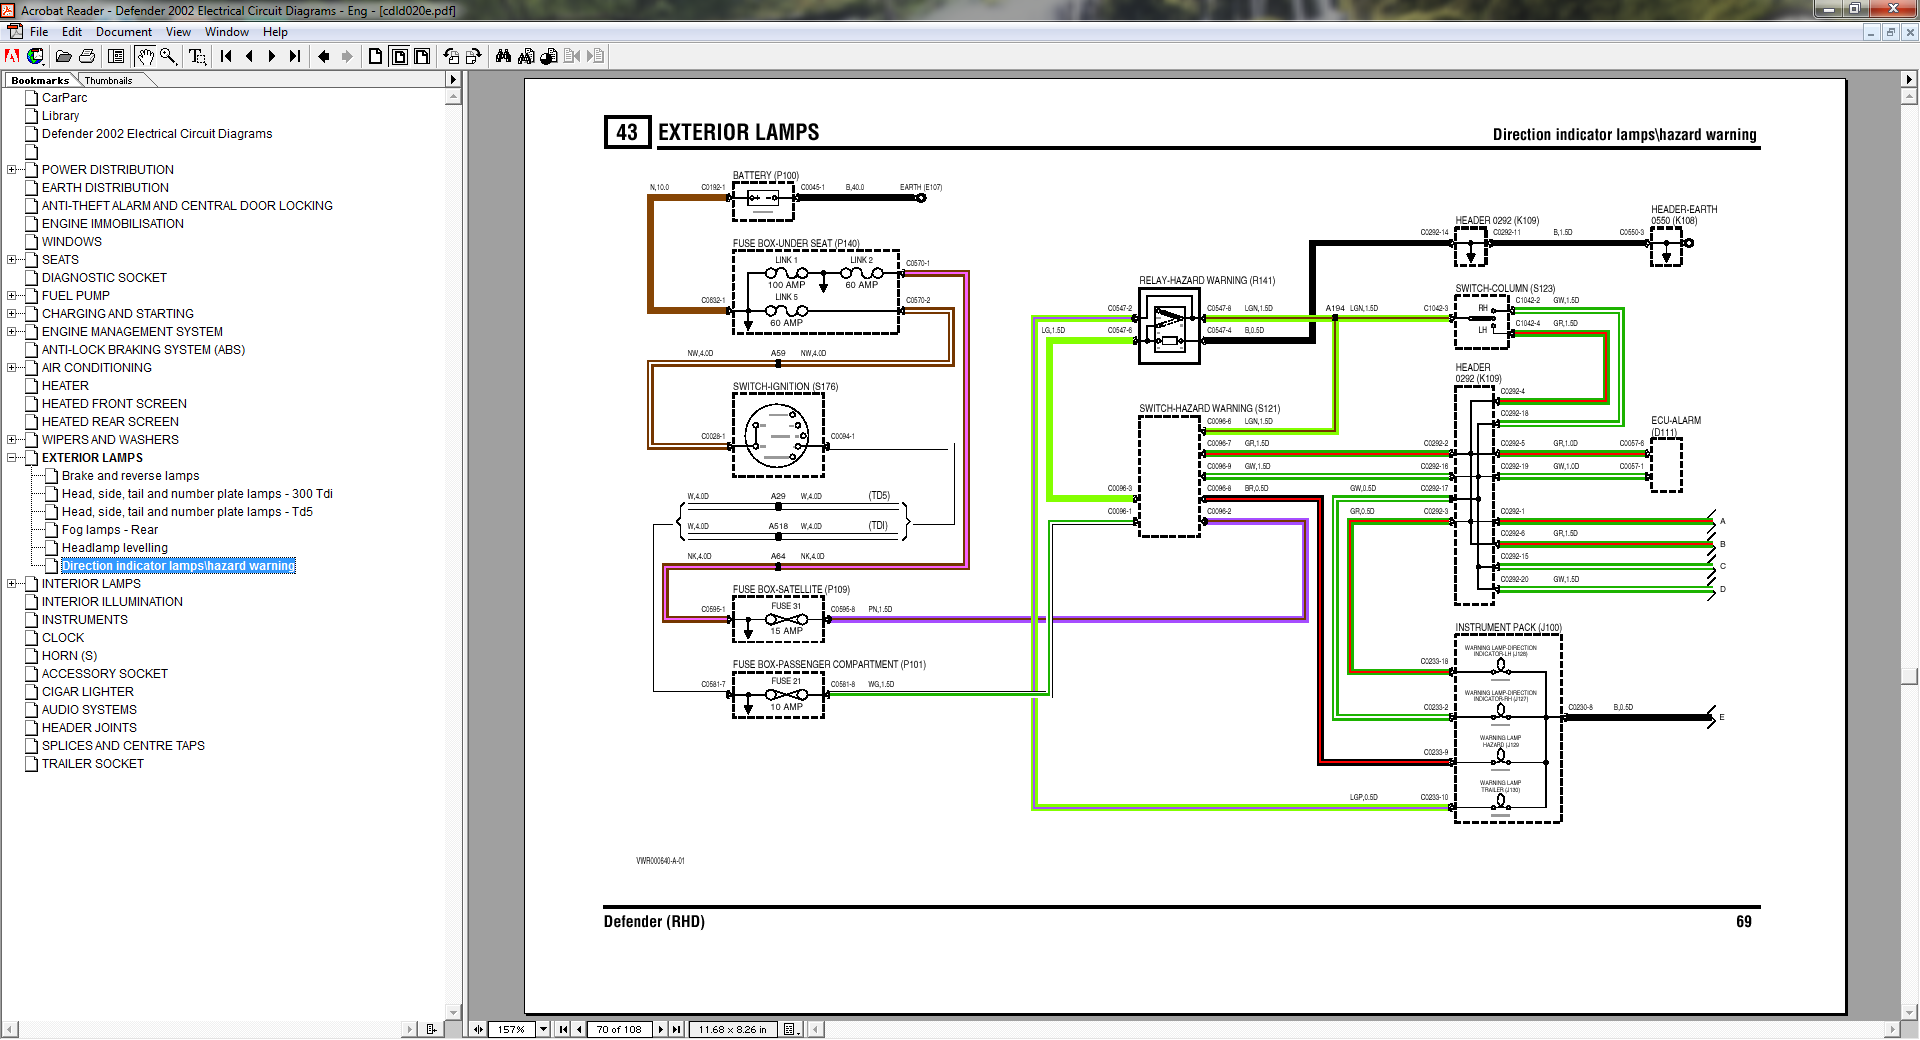Rotate view clockwise icon
Image resolution: width=1920 pixels, height=1040 pixels.
(x=474, y=56)
